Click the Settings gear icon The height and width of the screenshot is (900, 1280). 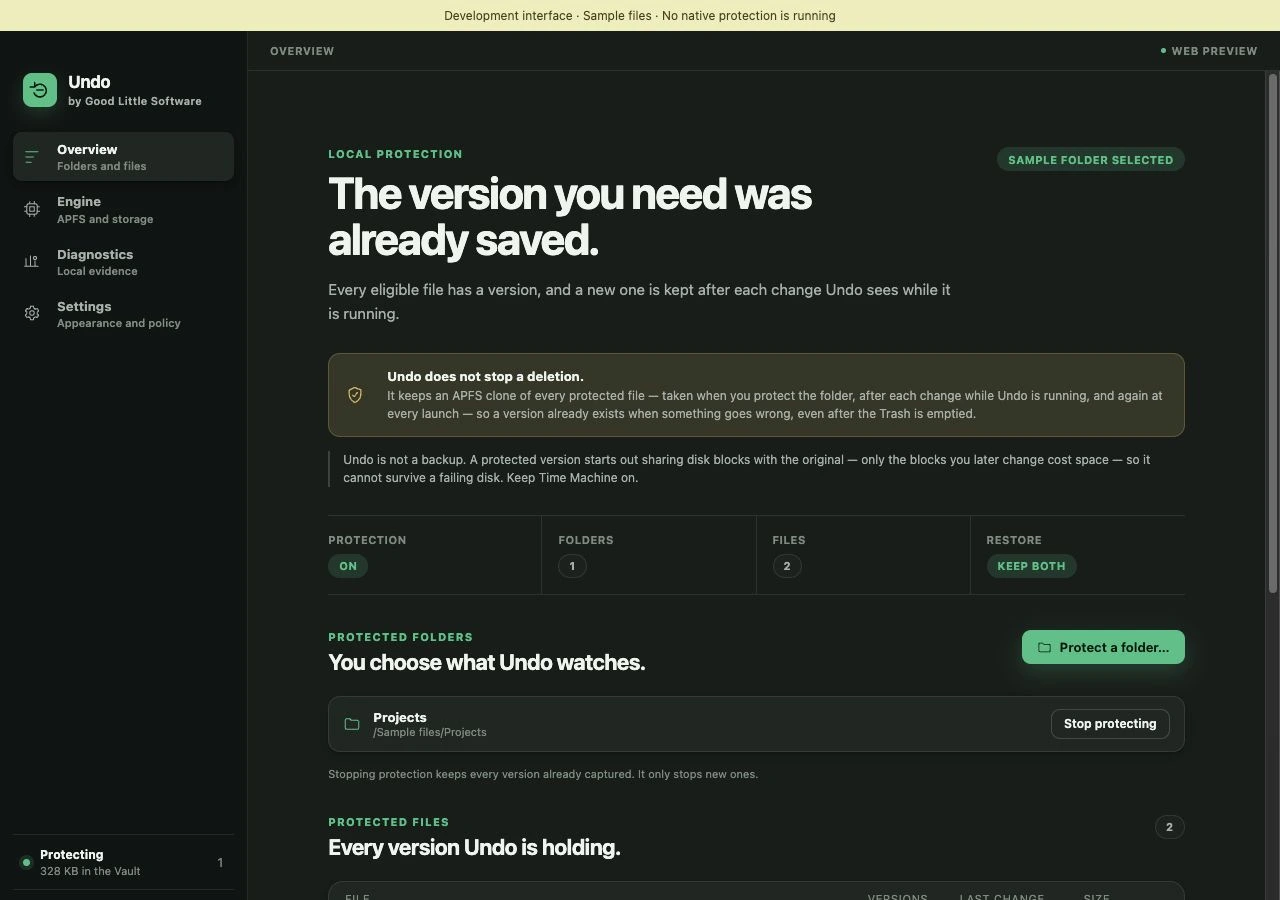(x=32, y=314)
